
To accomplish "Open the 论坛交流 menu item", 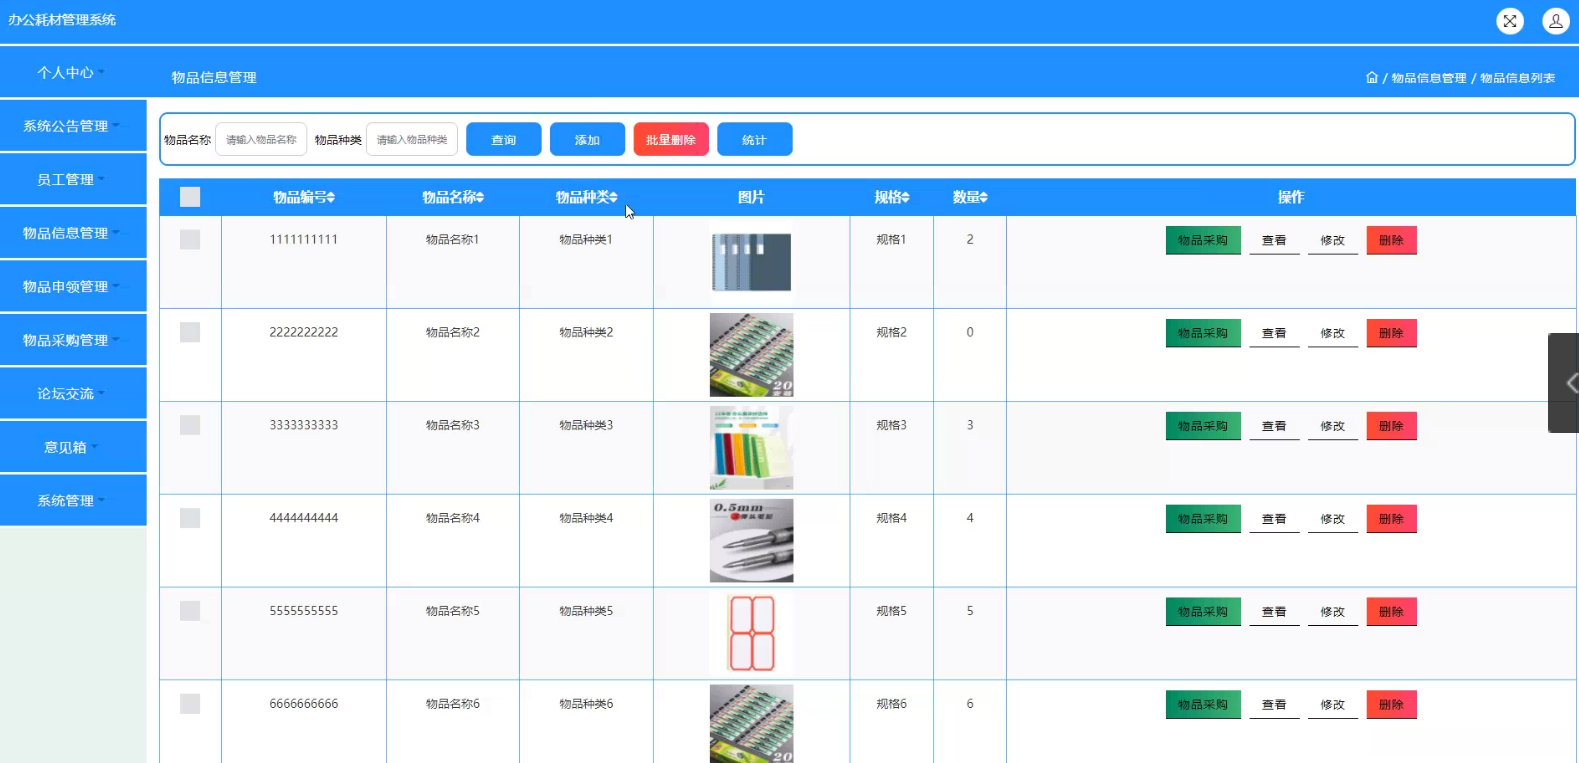I will (x=72, y=394).
